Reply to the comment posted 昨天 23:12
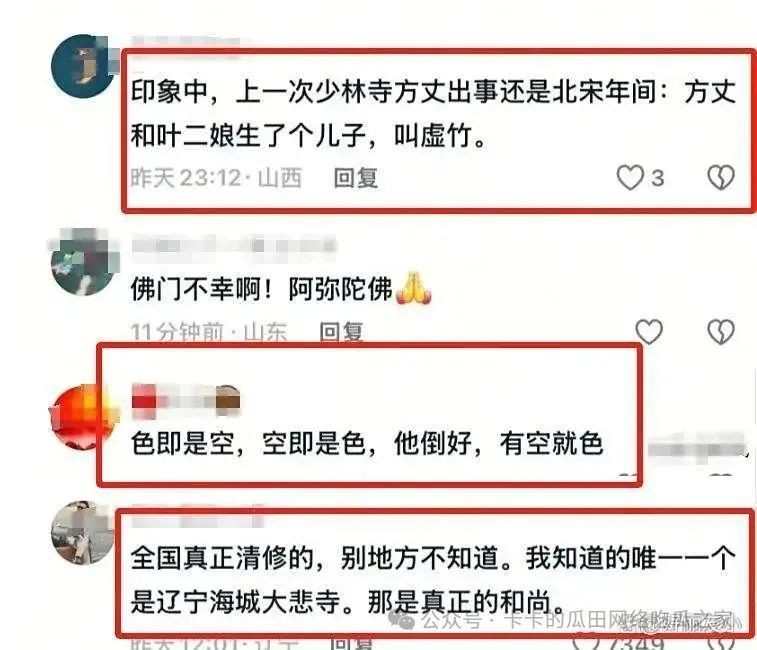 (356, 178)
